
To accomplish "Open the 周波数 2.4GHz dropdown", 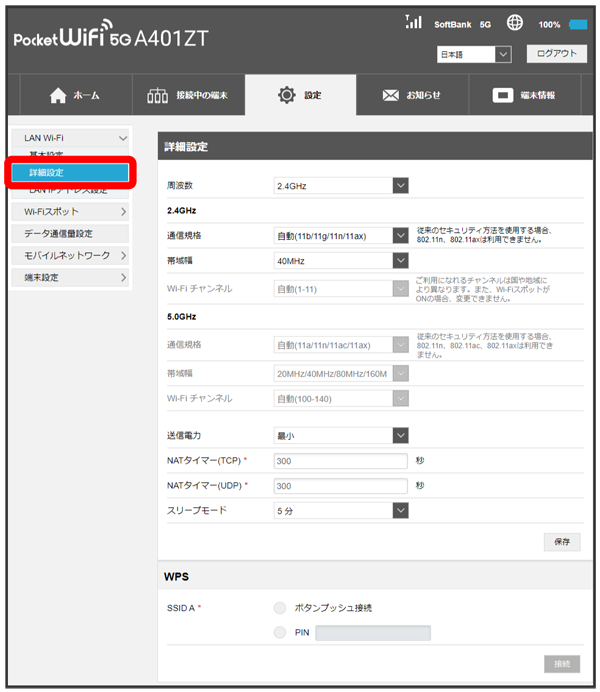I will [x=341, y=185].
